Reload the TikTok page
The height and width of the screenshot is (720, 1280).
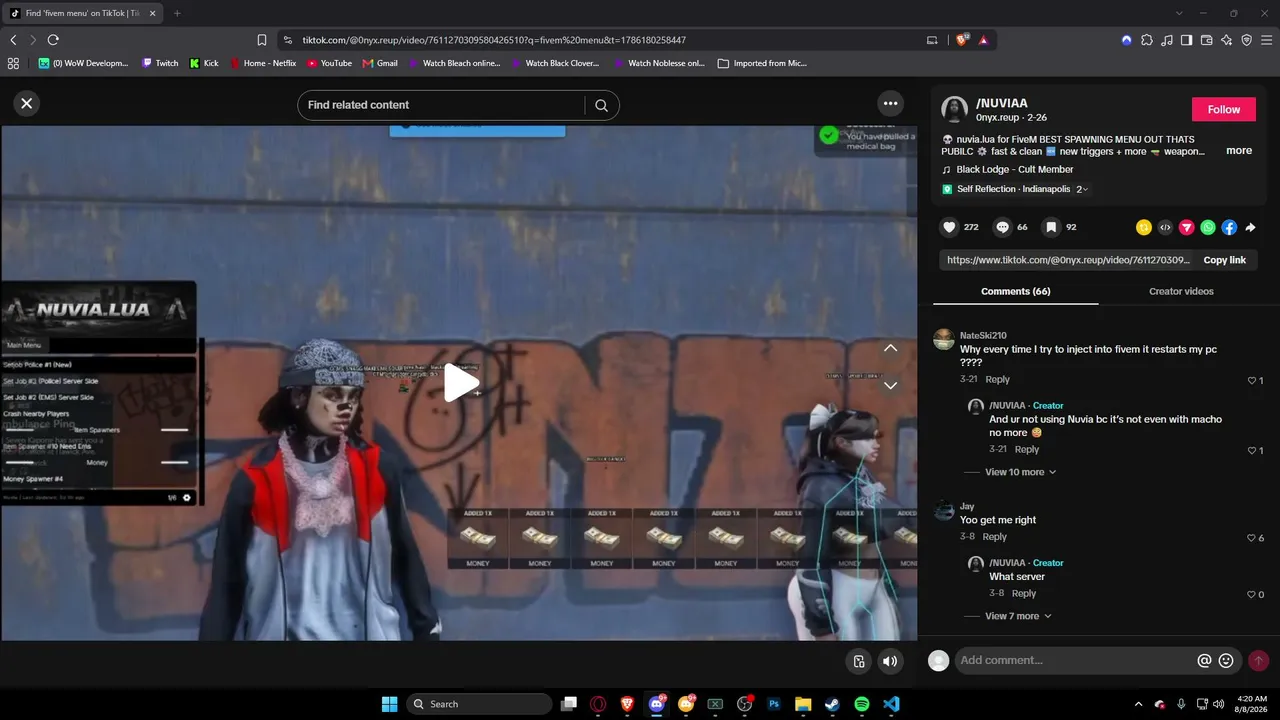coord(53,40)
